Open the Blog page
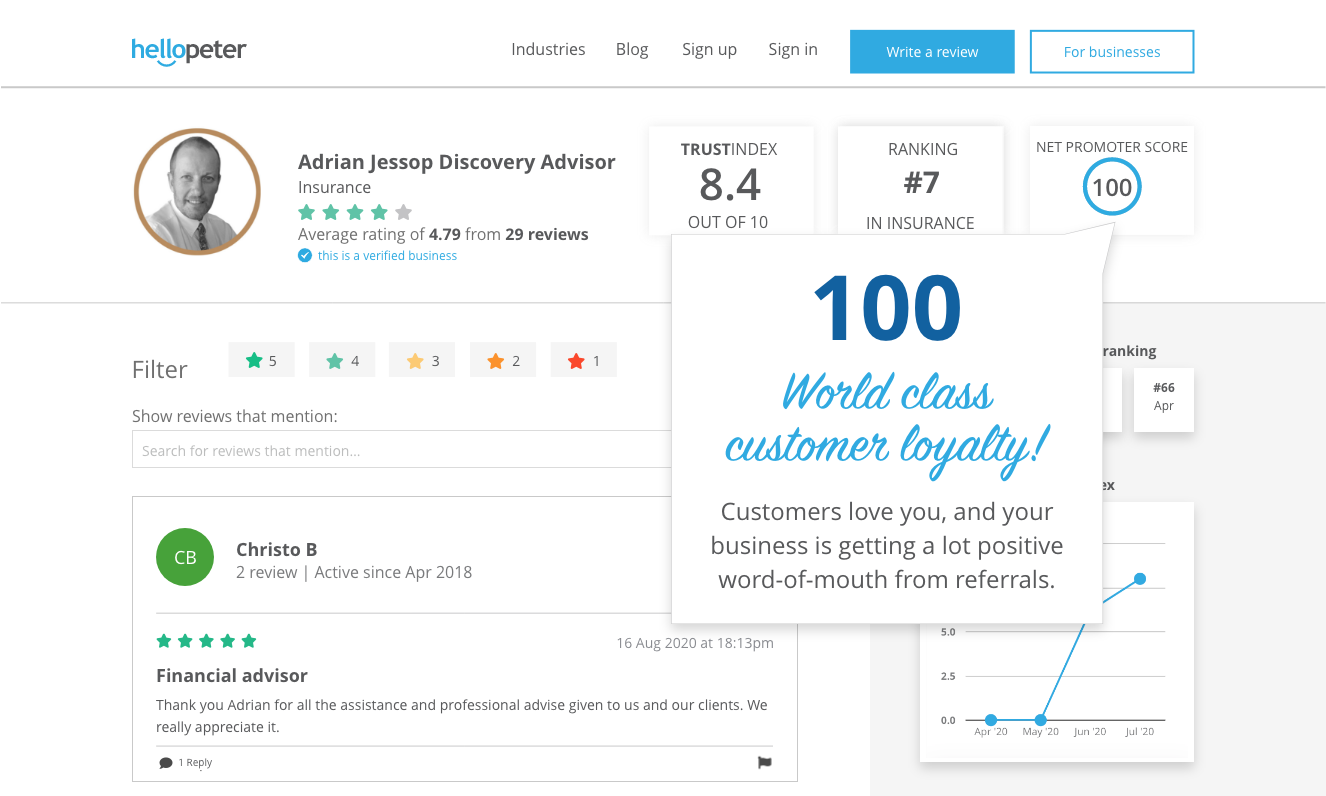 pos(632,49)
